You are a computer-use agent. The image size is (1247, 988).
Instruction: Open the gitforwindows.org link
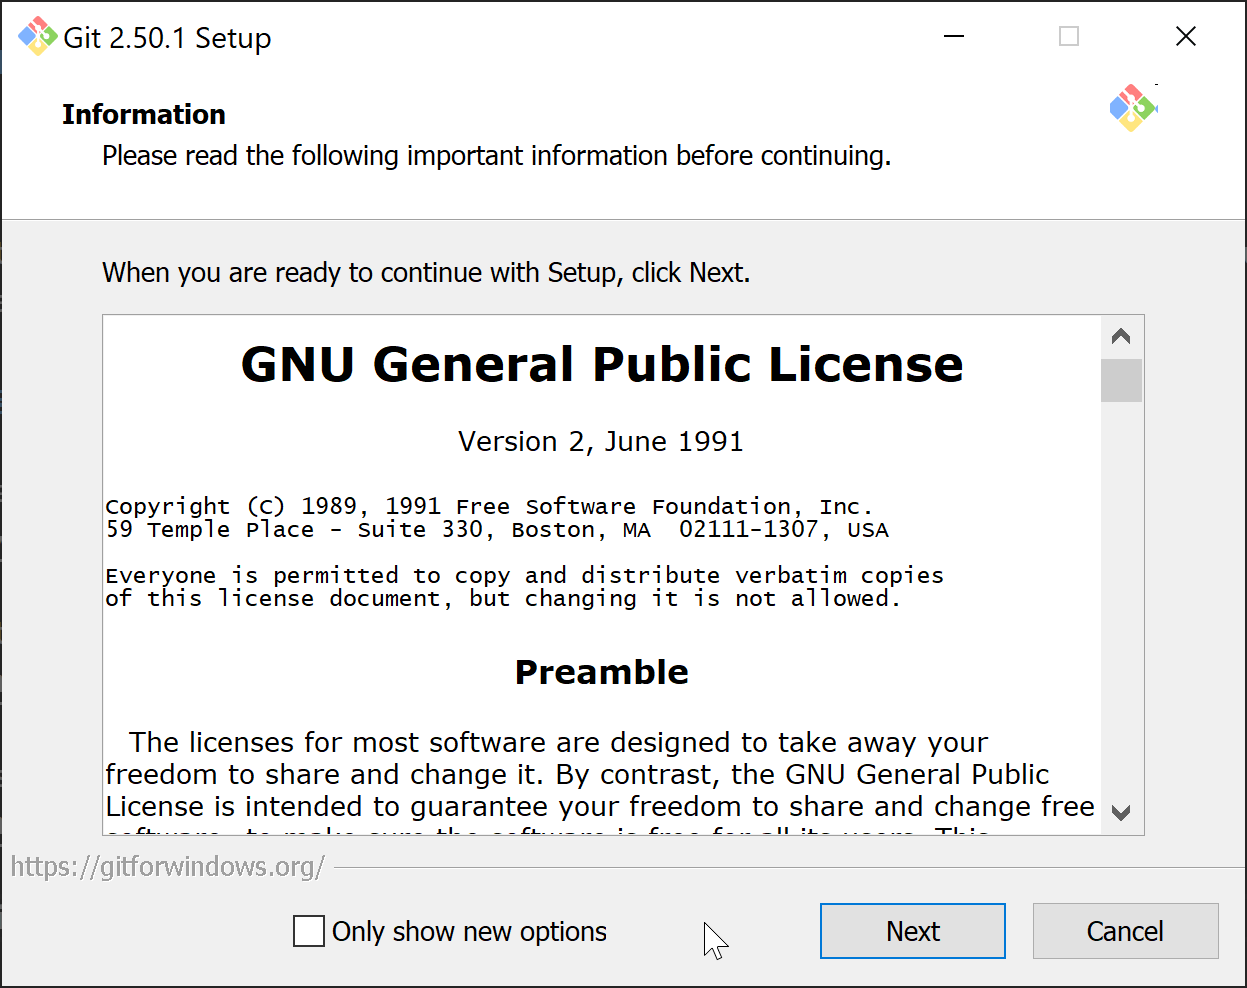click(168, 866)
